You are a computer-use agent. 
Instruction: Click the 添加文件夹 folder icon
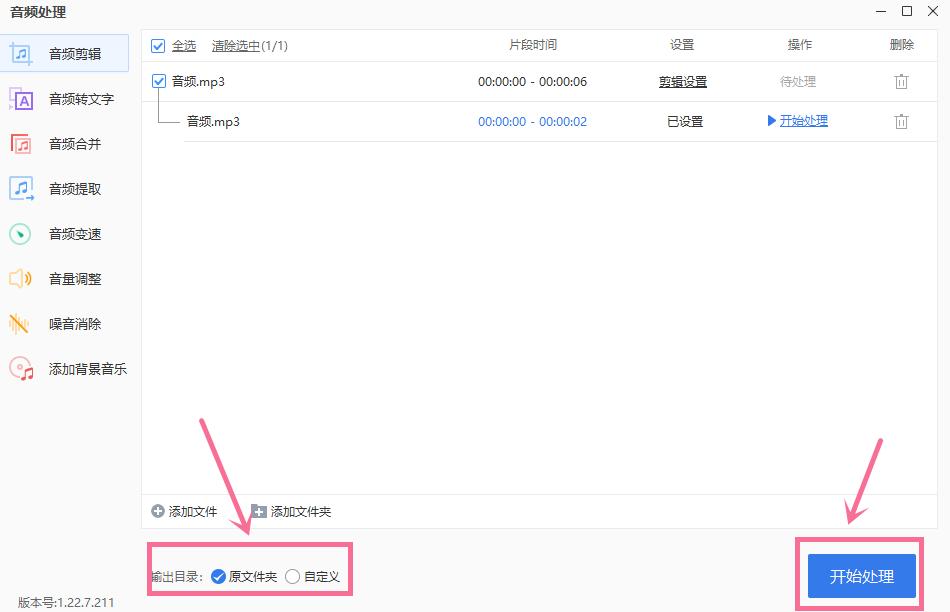point(259,511)
